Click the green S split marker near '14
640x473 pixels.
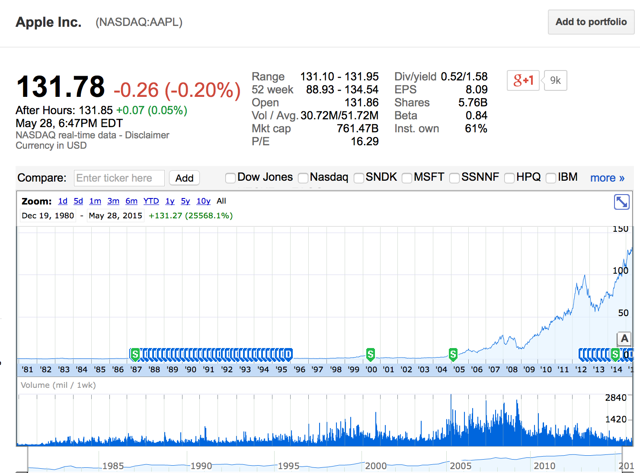click(615, 354)
